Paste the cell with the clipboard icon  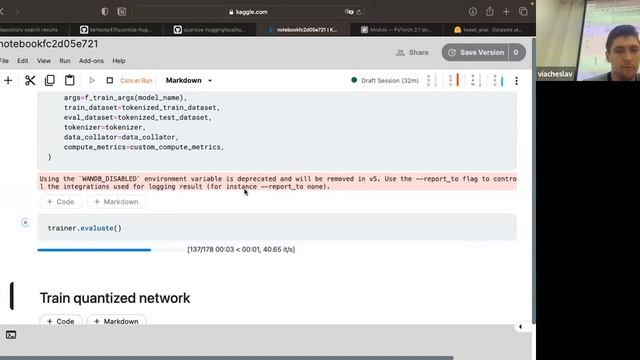(x=70, y=80)
